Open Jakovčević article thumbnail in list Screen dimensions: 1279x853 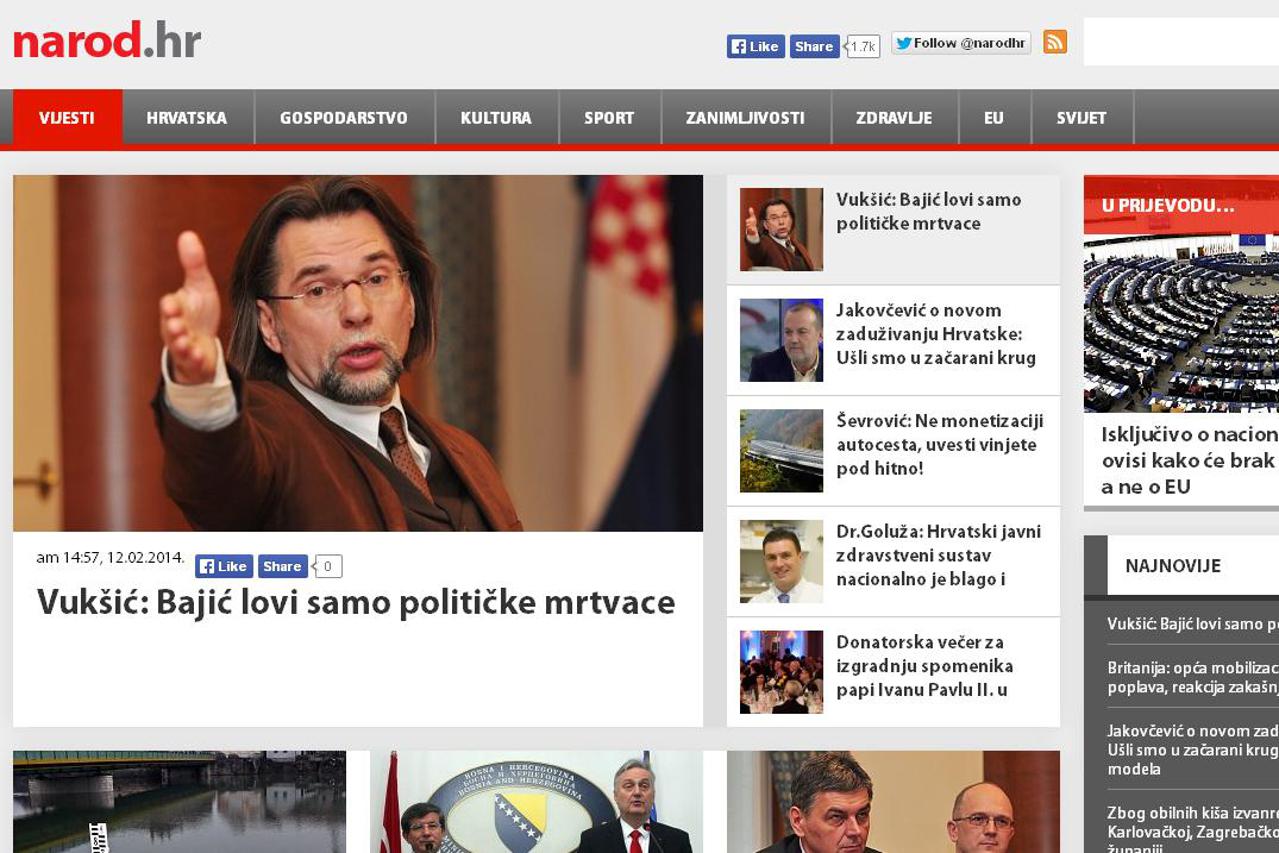point(781,340)
